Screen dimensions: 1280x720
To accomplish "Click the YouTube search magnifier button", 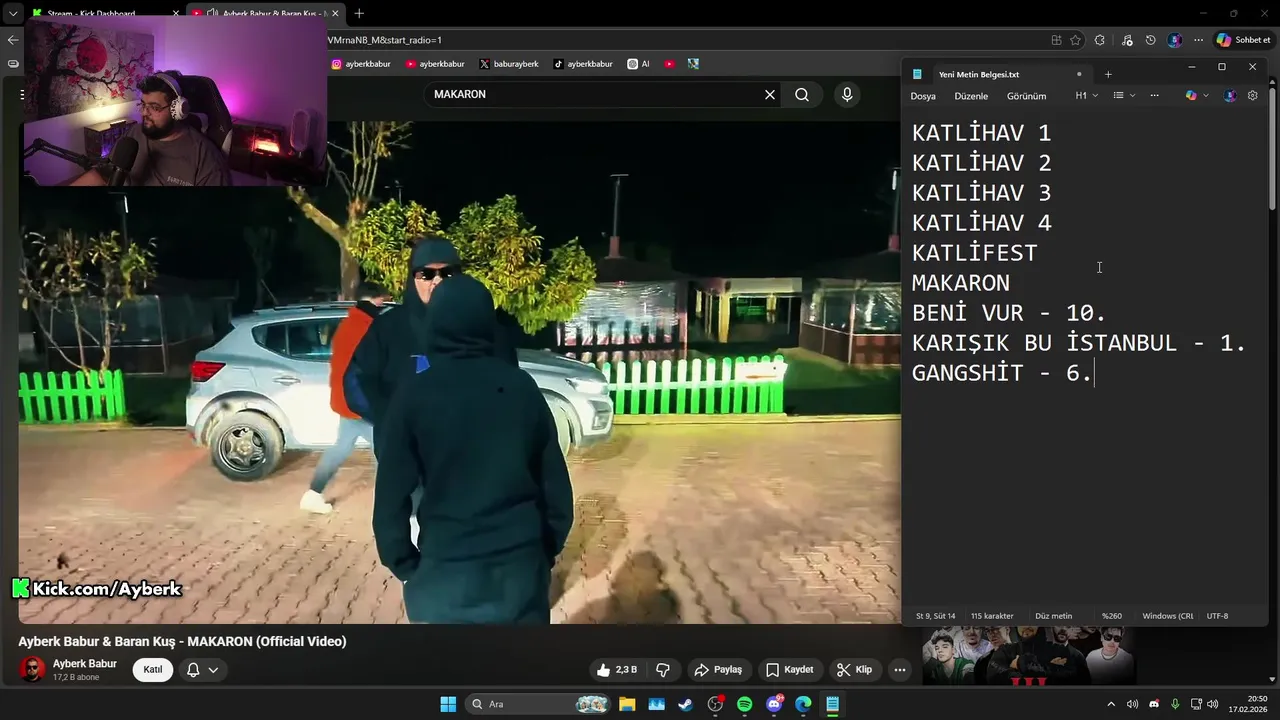I will click(802, 94).
